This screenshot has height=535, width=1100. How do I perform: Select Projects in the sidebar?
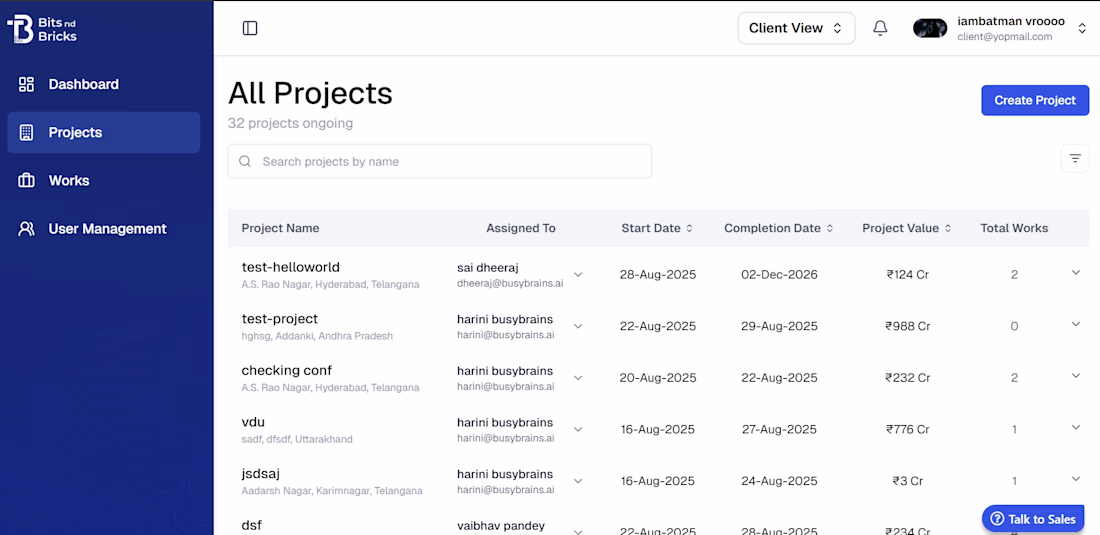click(x=104, y=133)
